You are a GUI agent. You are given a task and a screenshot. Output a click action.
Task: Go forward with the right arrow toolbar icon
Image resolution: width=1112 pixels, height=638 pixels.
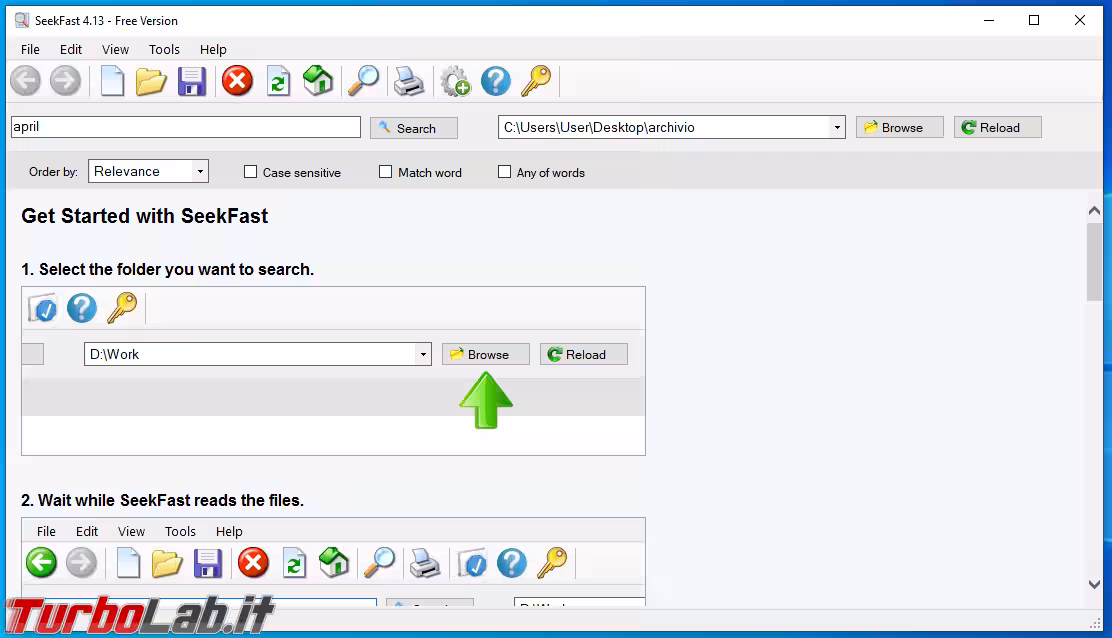tap(65, 81)
